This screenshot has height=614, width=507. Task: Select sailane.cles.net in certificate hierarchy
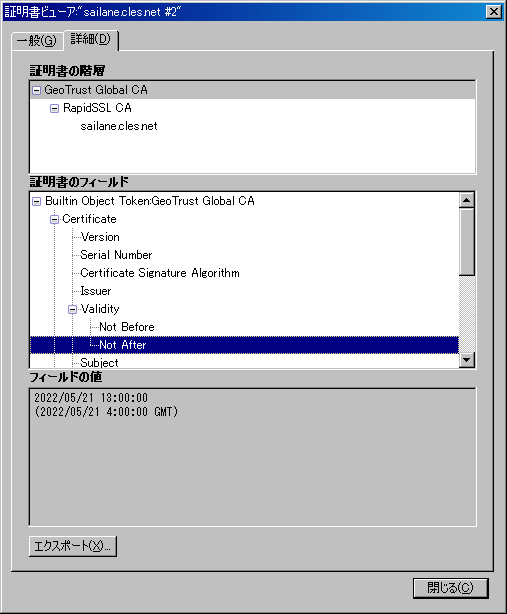(x=119, y=126)
